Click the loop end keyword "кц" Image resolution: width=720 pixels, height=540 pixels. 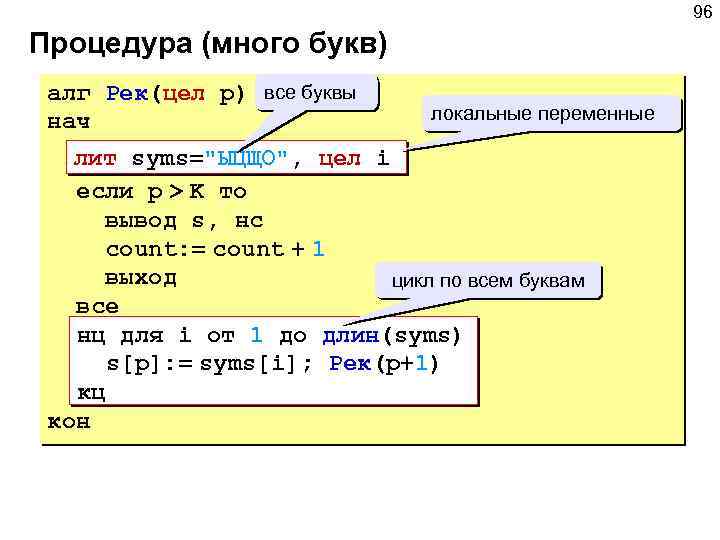91,394
